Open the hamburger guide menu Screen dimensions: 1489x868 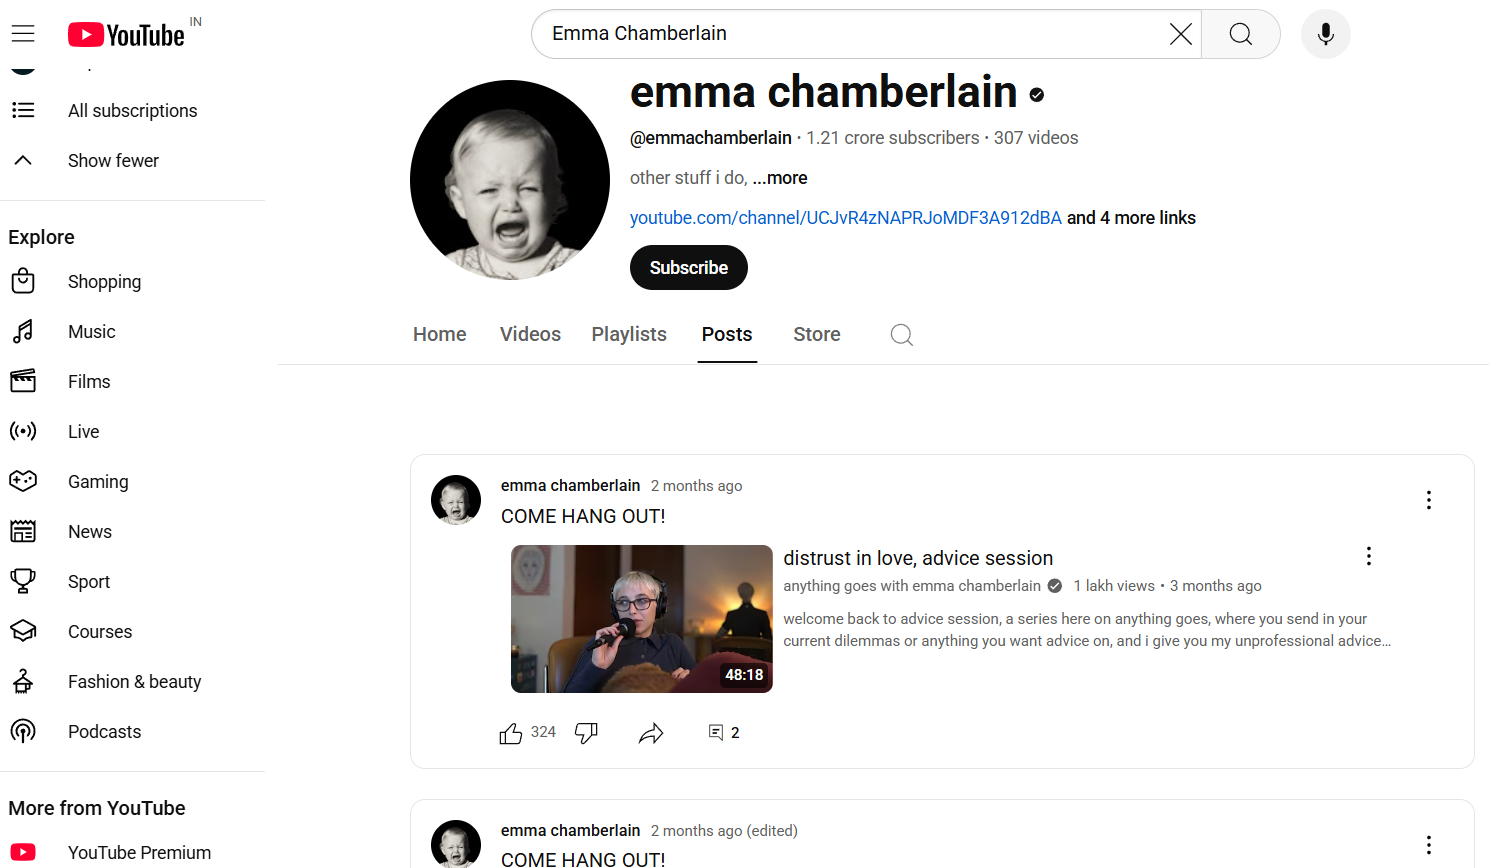[x=23, y=34]
